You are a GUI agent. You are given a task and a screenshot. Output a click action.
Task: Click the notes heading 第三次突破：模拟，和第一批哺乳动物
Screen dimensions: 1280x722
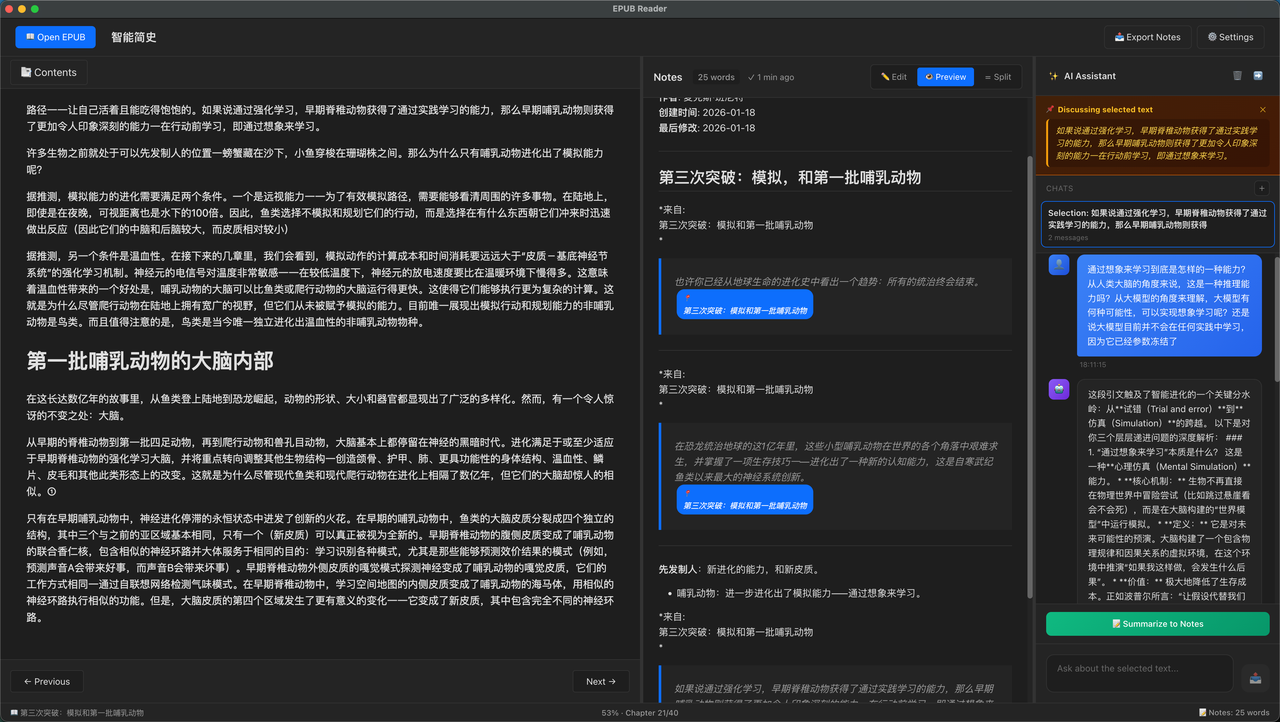point(790,177)
